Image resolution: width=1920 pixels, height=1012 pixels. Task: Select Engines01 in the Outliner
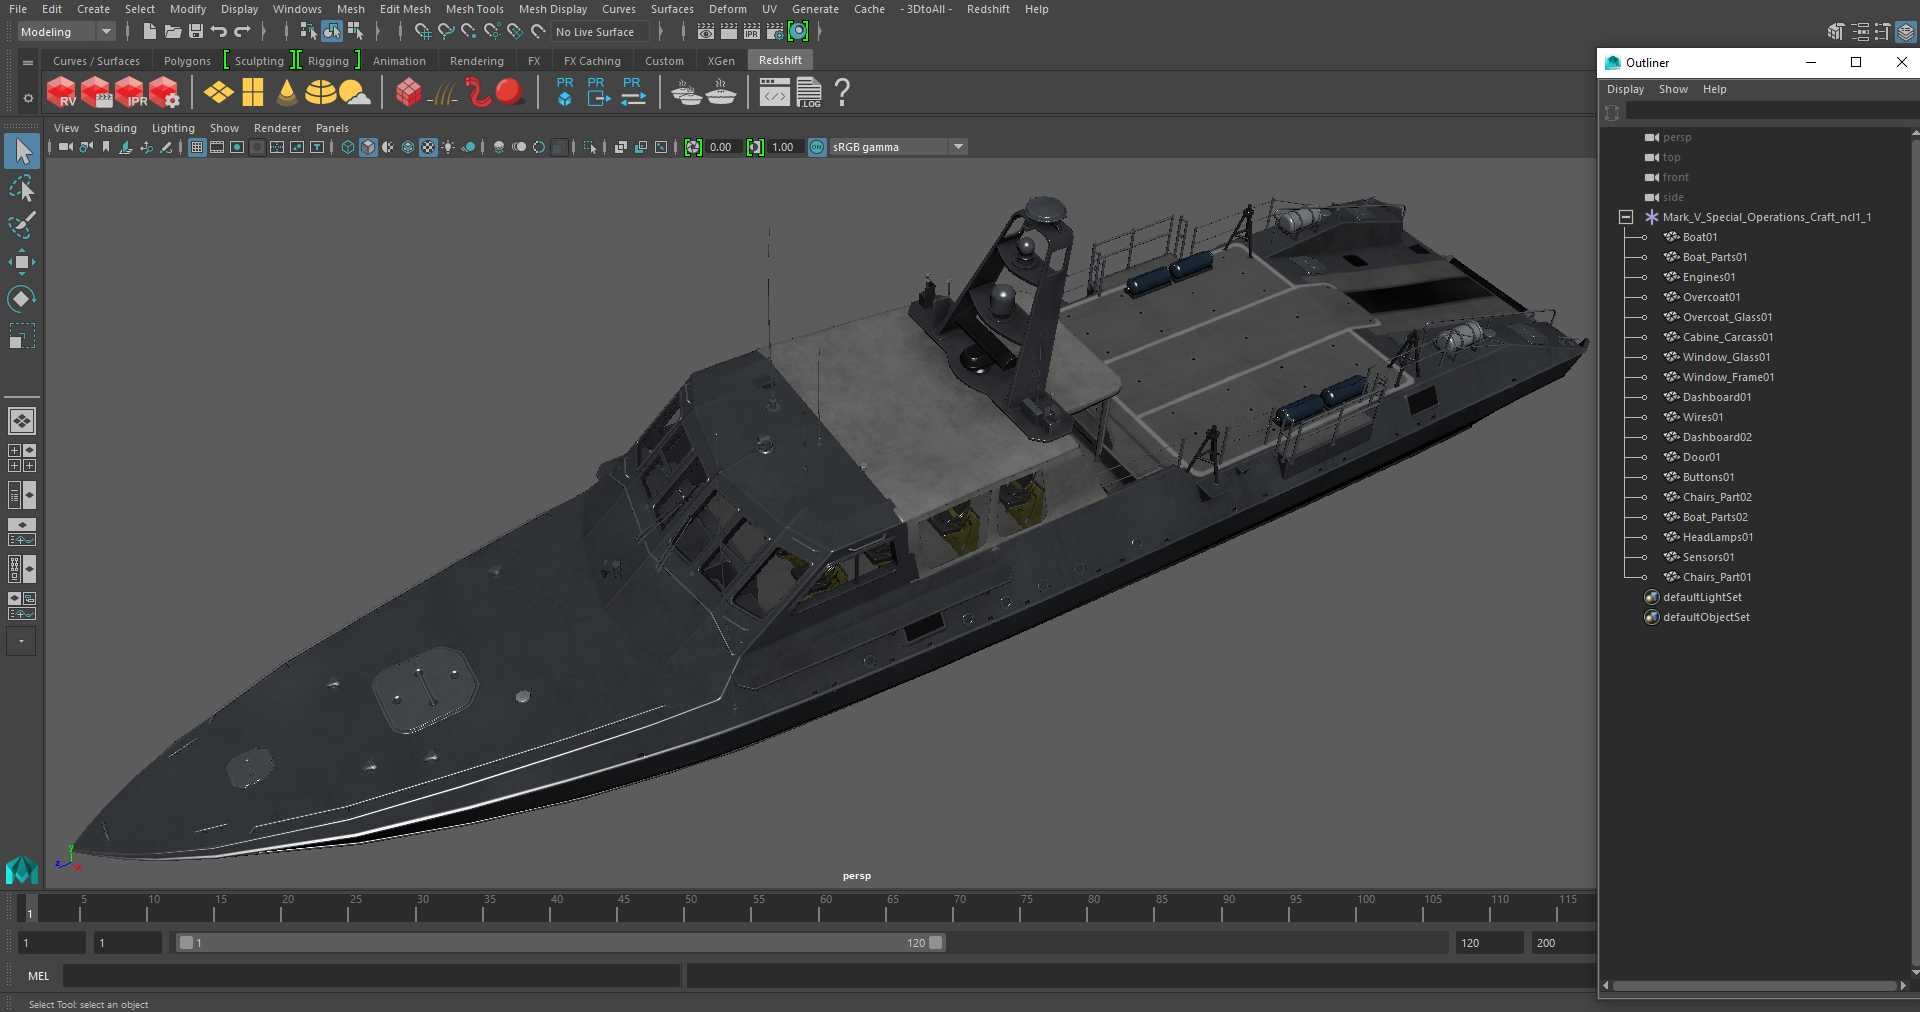coord(1709,277)
